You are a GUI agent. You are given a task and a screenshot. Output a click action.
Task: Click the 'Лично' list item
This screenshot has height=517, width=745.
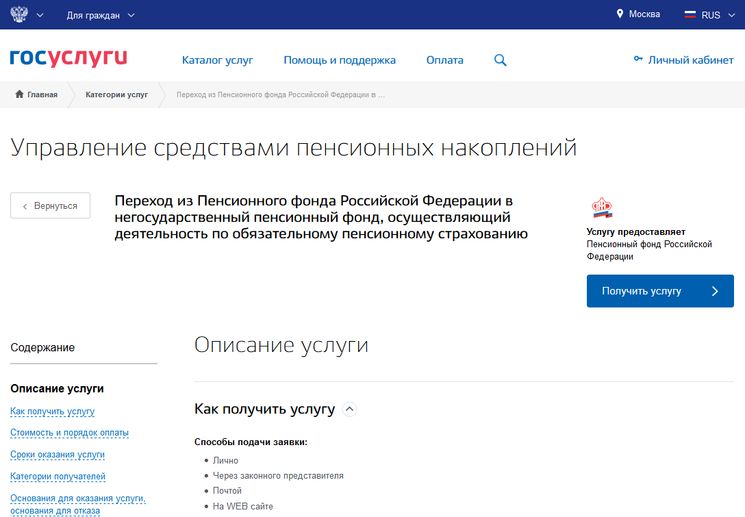pos(225,460)
